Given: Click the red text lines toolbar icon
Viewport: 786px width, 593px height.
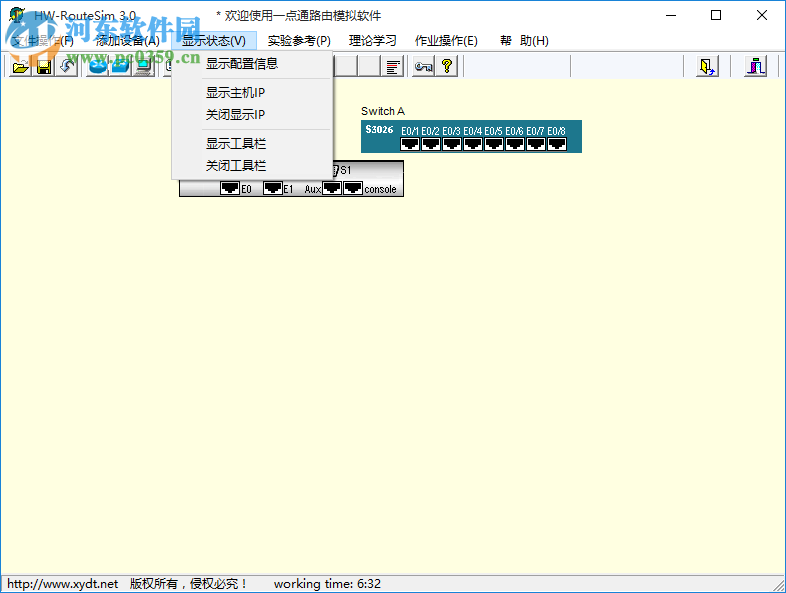Looking at the screenshot, I should point(394,66).
